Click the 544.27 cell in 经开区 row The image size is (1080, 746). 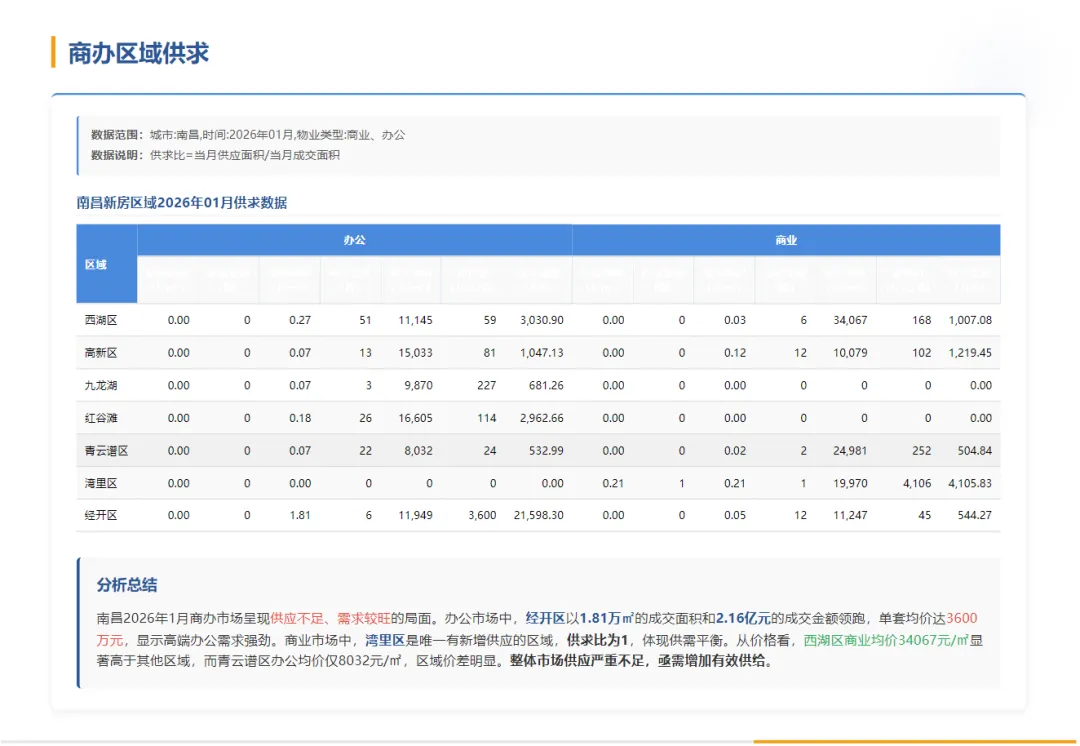click(975, 515)
